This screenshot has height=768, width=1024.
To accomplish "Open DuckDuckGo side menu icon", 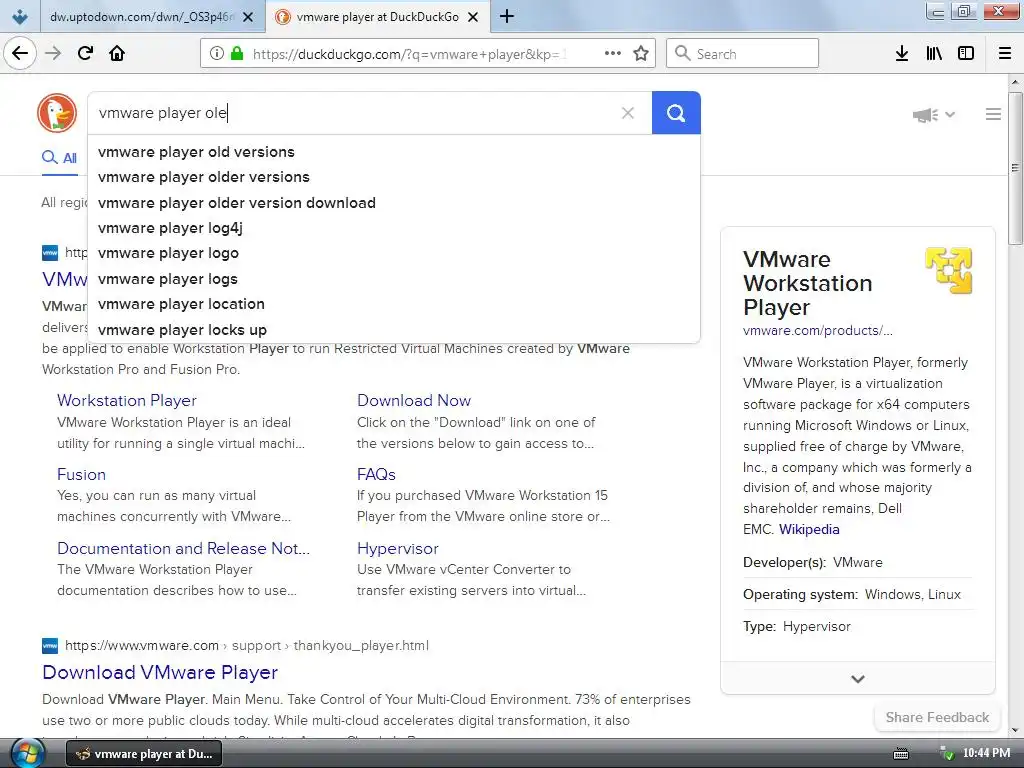I will pyautogui.click(x=993, y=114).
